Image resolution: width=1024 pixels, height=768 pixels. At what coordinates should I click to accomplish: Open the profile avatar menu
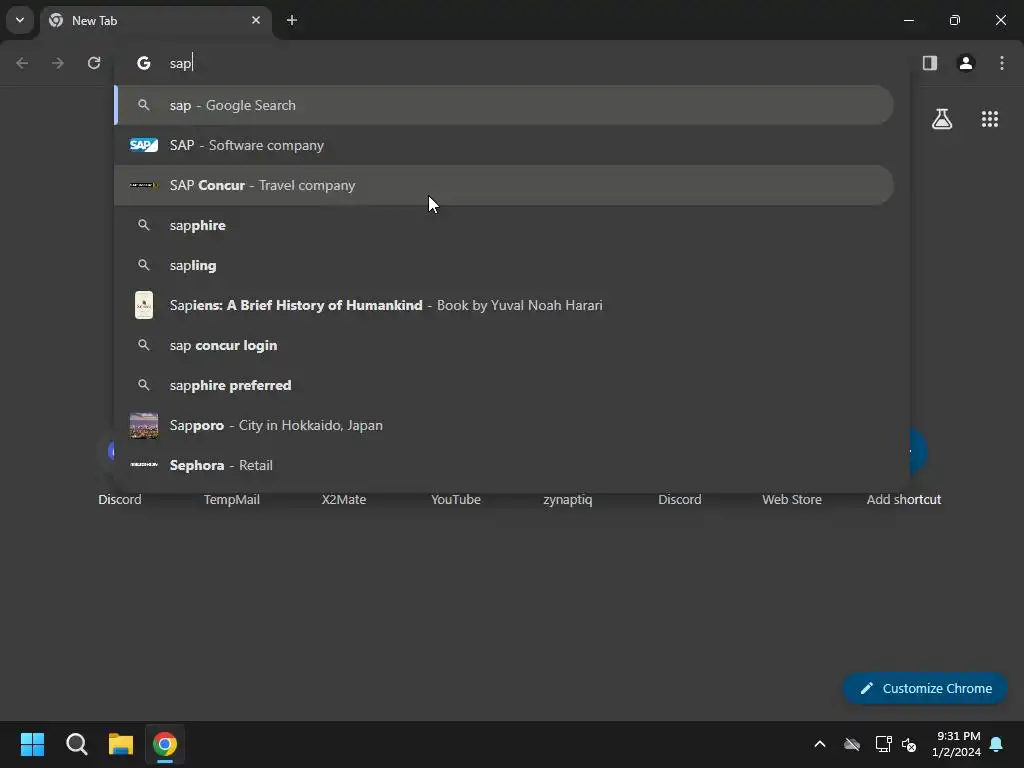tap(966, 63)
